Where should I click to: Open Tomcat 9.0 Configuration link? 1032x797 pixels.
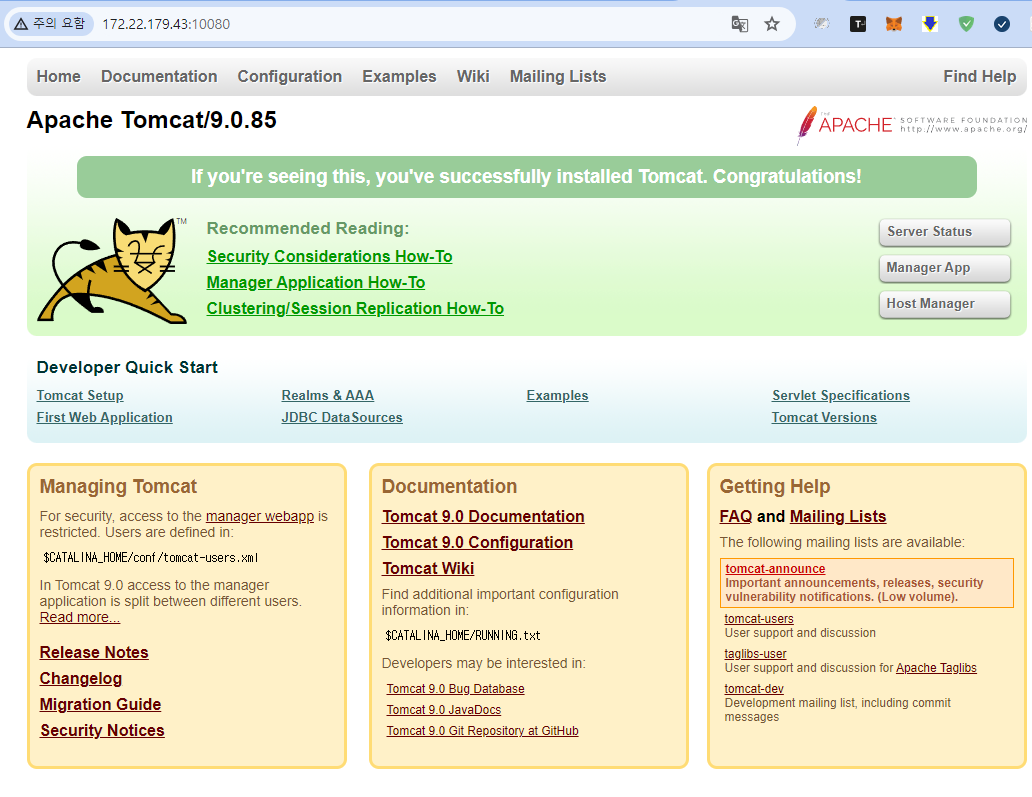[x=478, y=542]
